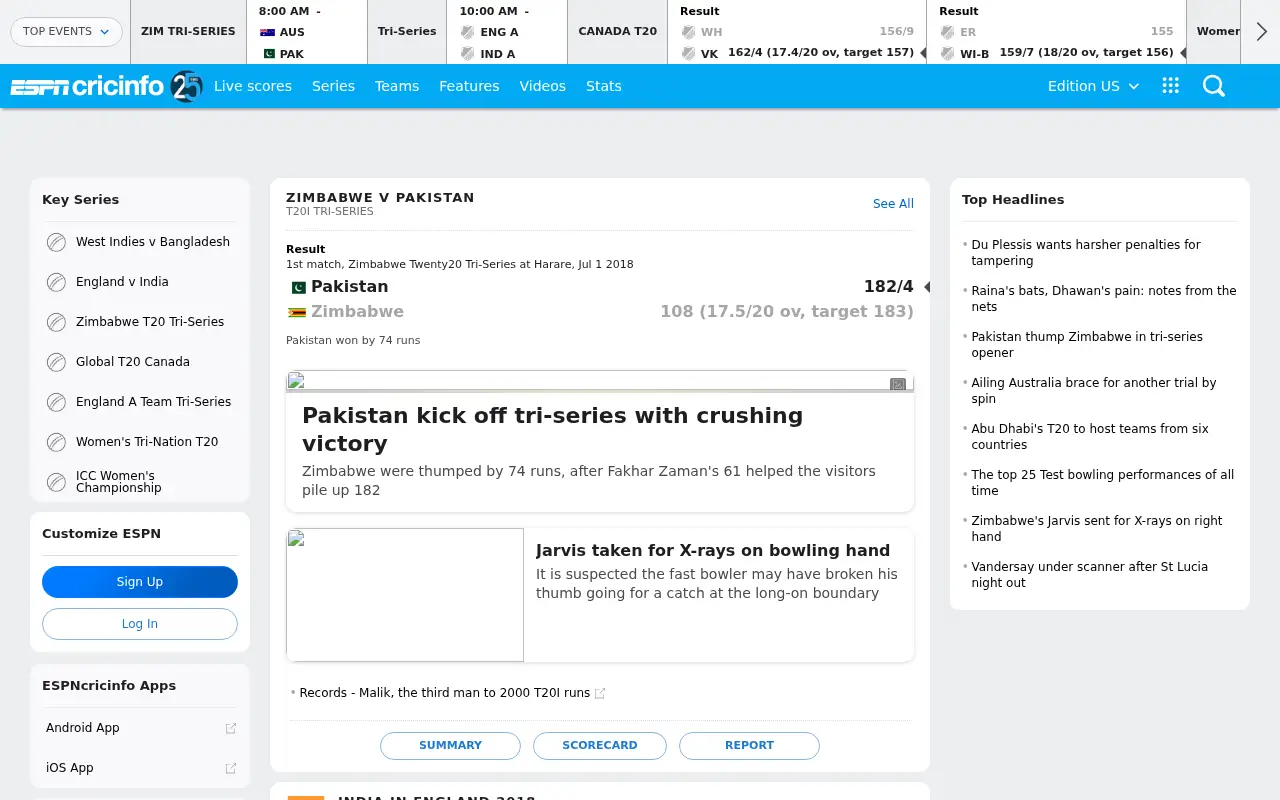
Task: Click the Sign Up button
Action: point(140,582)
